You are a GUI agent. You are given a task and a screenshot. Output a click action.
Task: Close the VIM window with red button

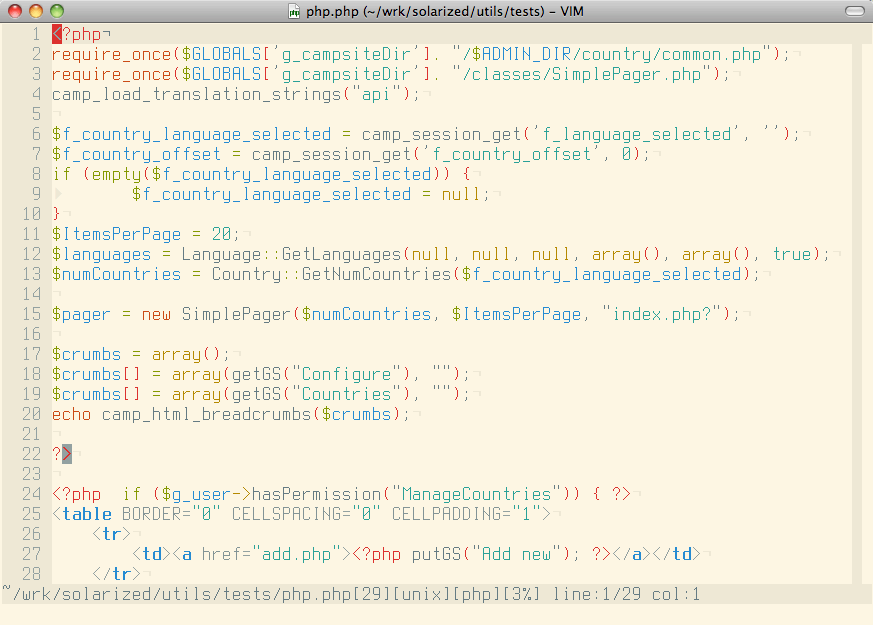(x=14, y=11)
